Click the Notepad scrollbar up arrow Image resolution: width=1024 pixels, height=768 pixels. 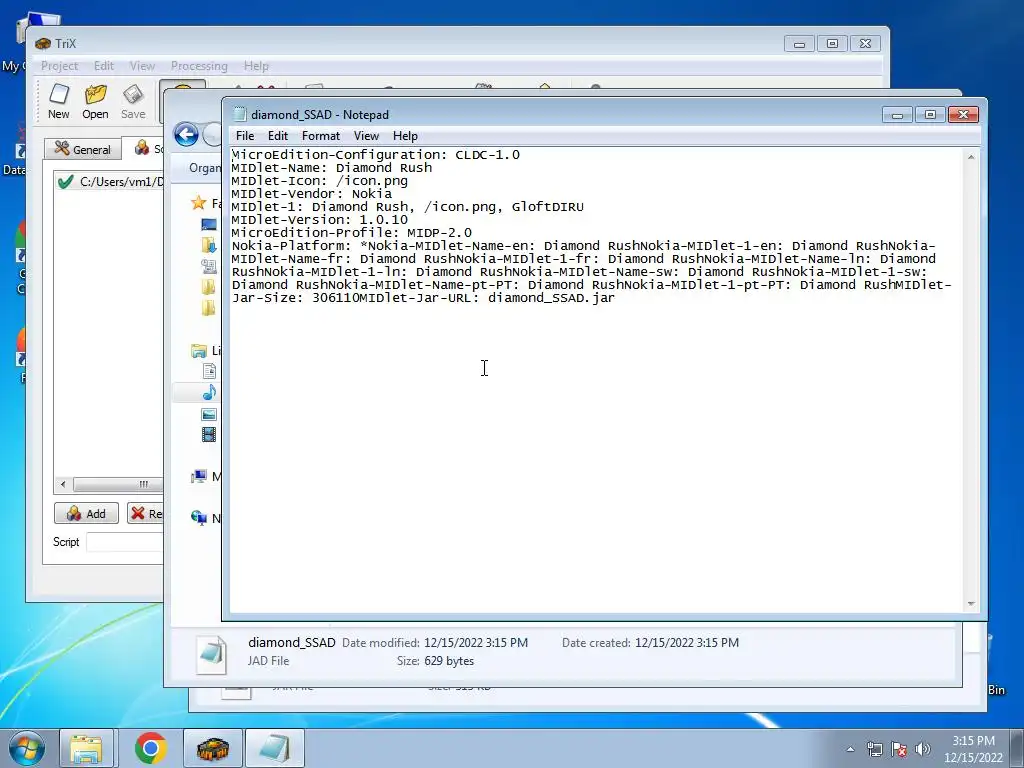click(971, 157)
